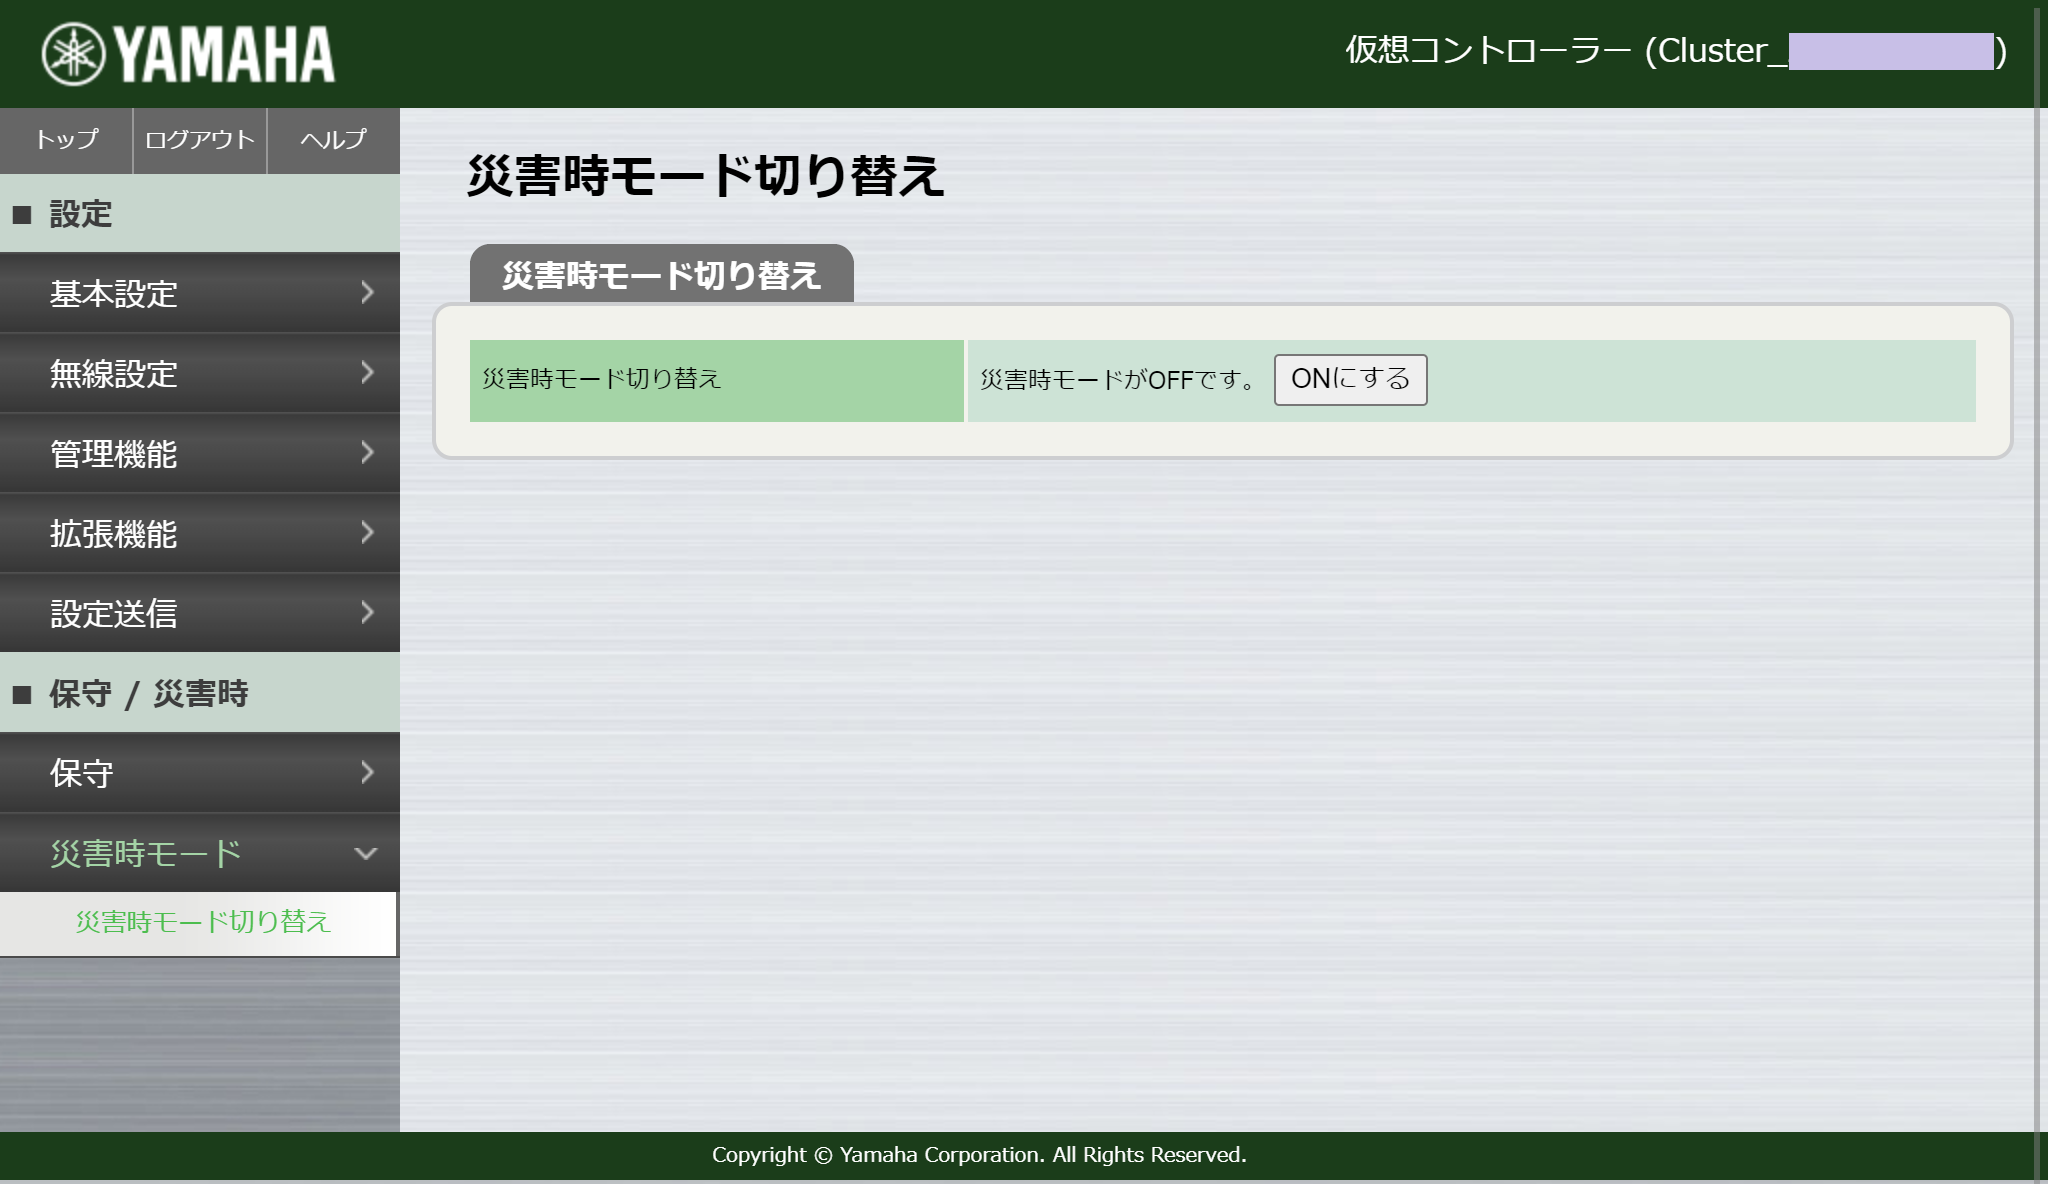This screenshot has width=2048, height=1184.
Task: Open the ヘルプ navigation item
Action: pyautogui.click(x=333, y=140)
